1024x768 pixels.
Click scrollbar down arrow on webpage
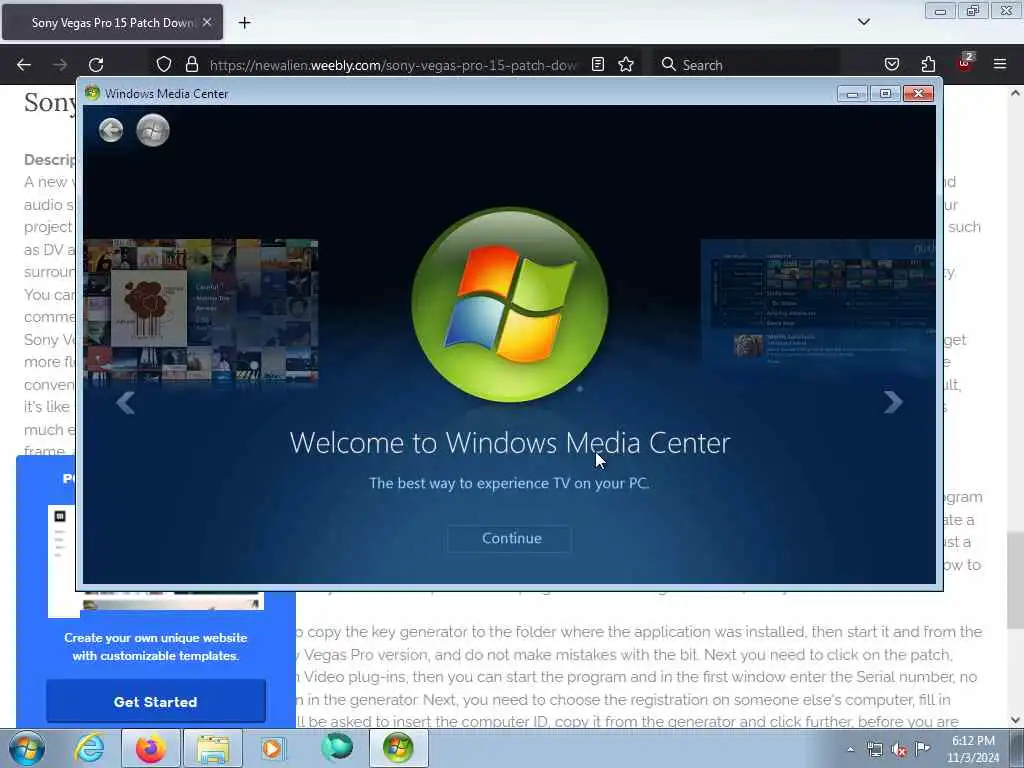[1015, 720]
